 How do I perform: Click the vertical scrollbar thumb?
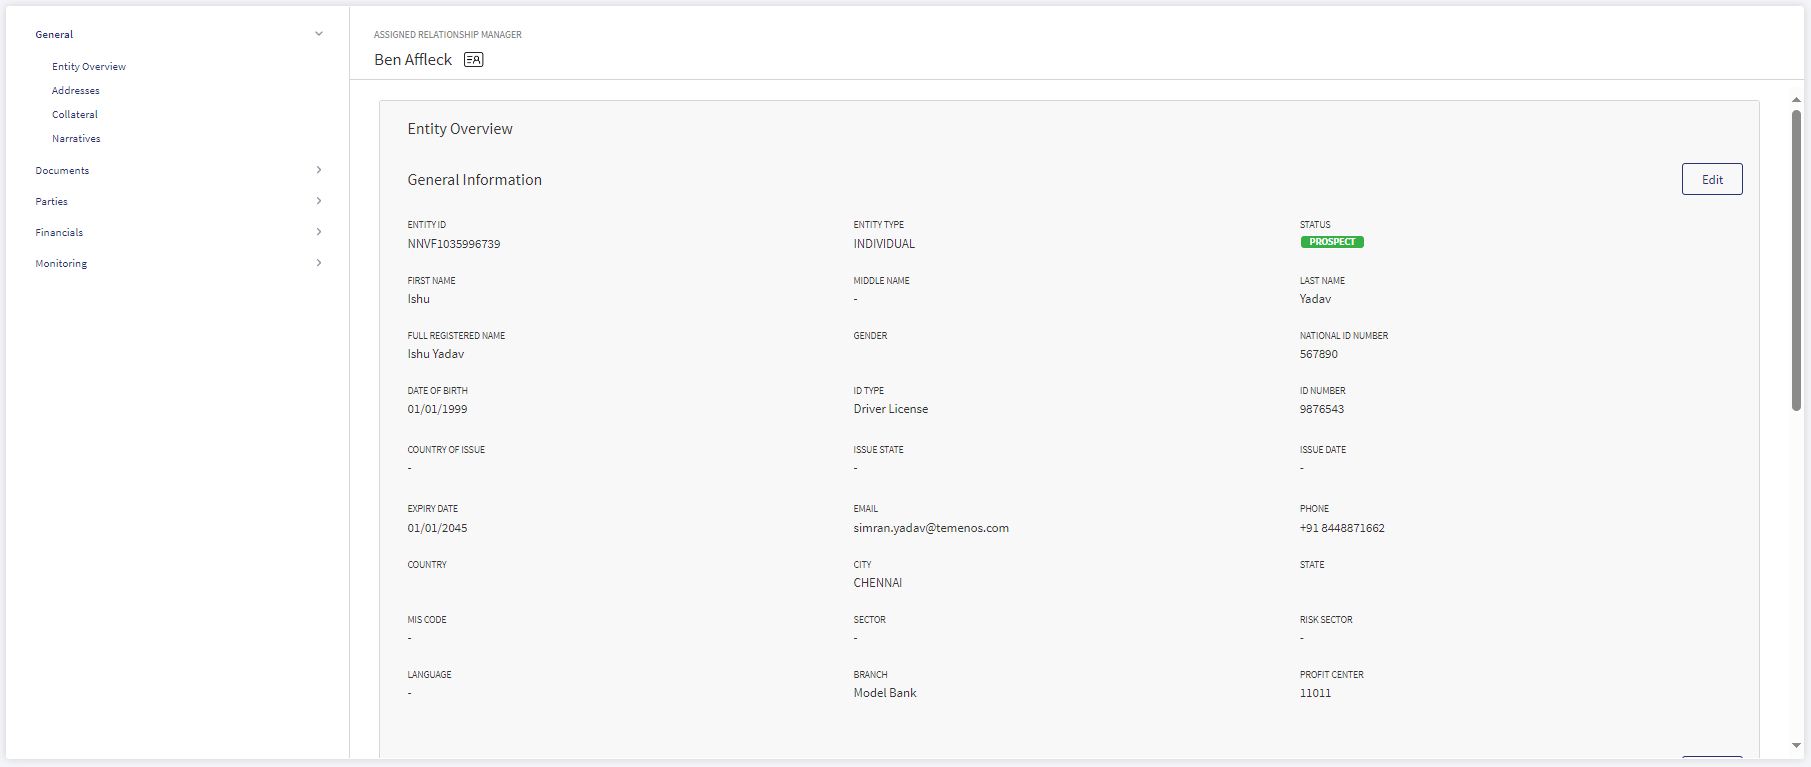pos(1796,260)
